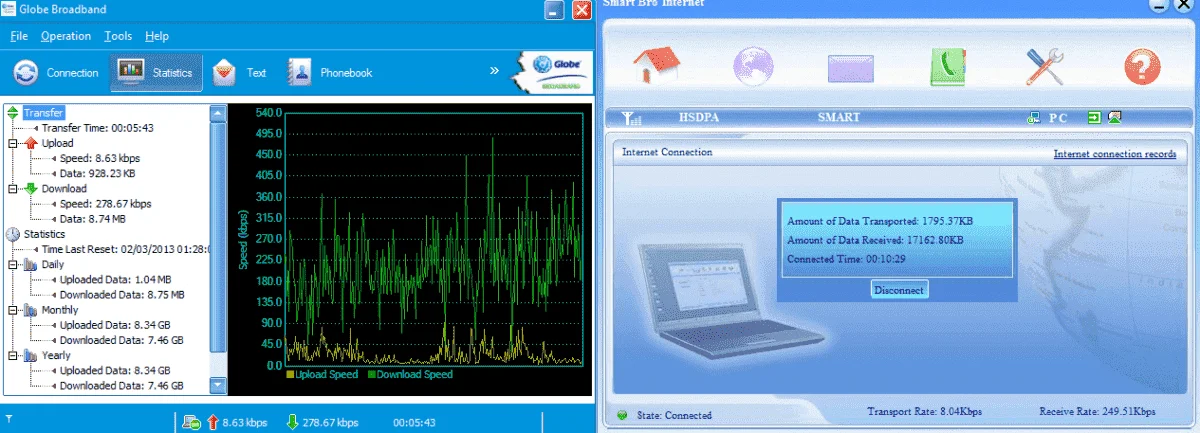Image resolution: width=1200 pixels, height=433 pixels.
Task: Open the Operation menu
Action: pos(66,36)
